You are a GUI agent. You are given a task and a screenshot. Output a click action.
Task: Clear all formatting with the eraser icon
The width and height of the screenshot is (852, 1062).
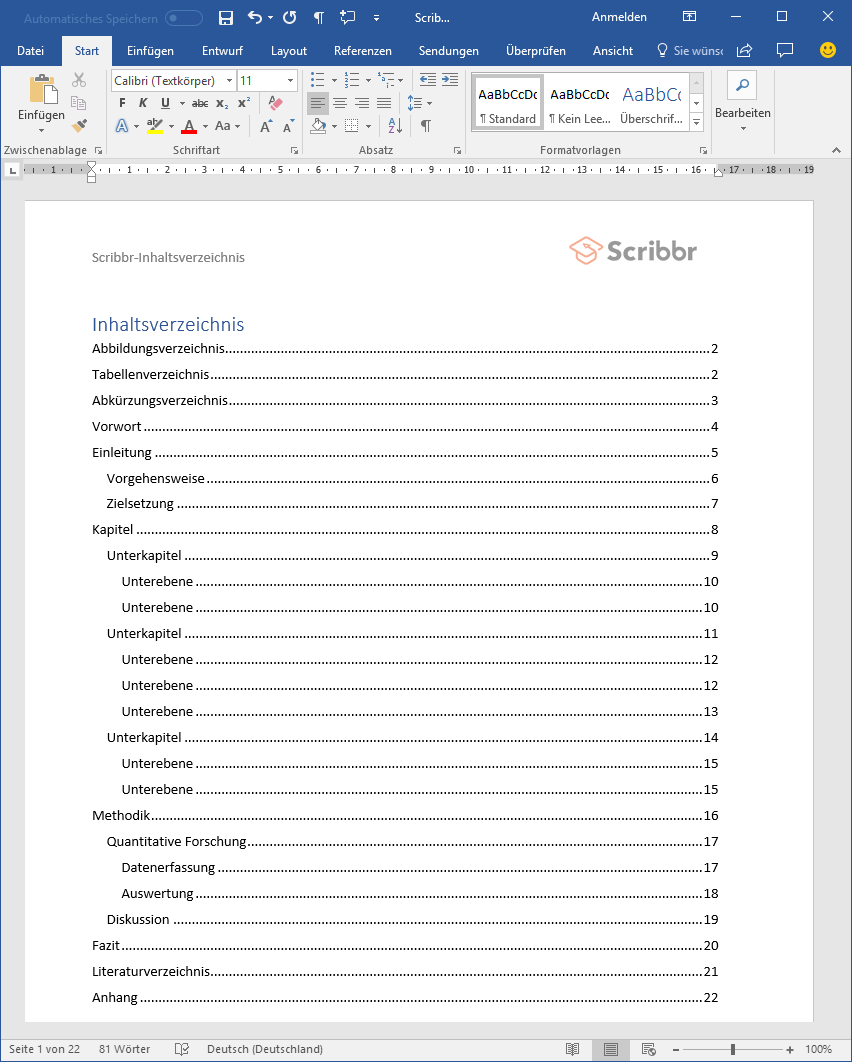click(275, 103)
